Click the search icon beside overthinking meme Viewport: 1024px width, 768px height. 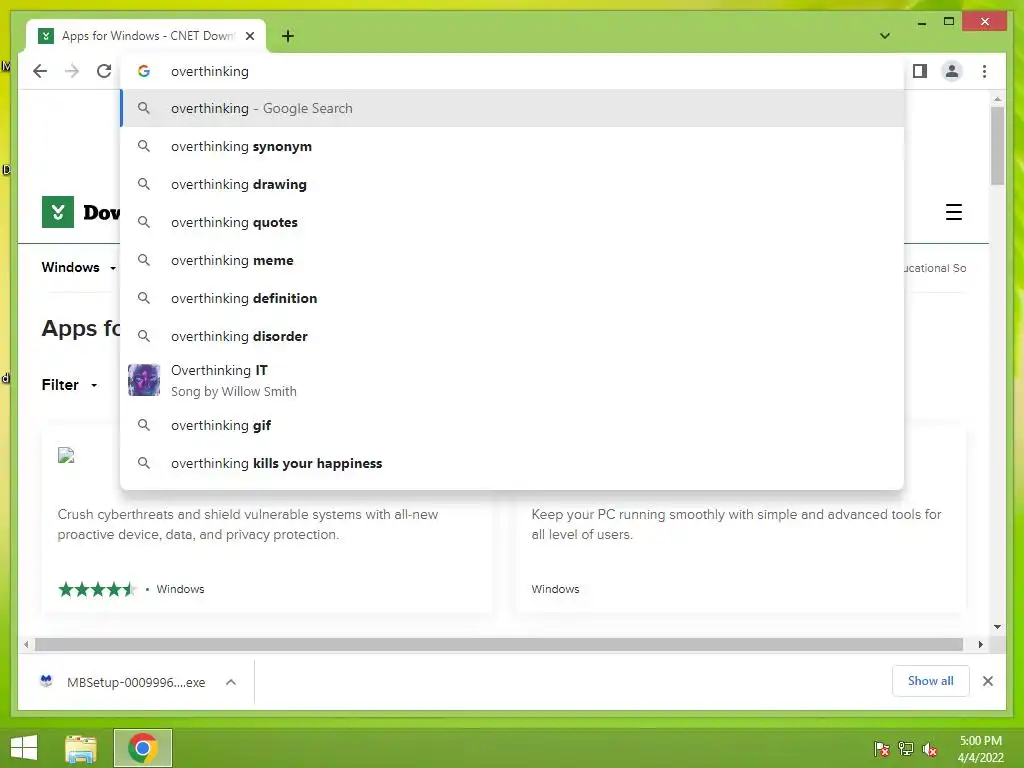[x=144, y=260]
